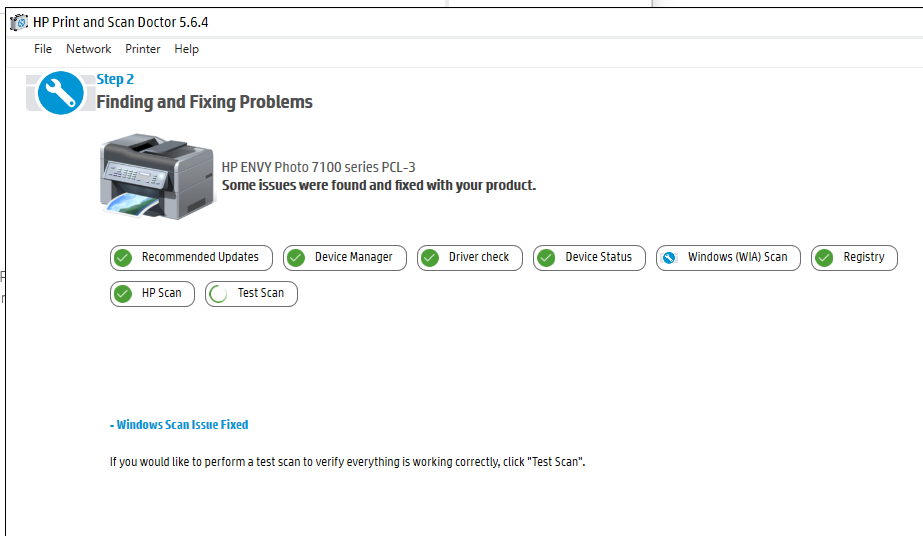Click the Windows Scan Issue Fixed link
923x536 pixels.
(180, 425)
